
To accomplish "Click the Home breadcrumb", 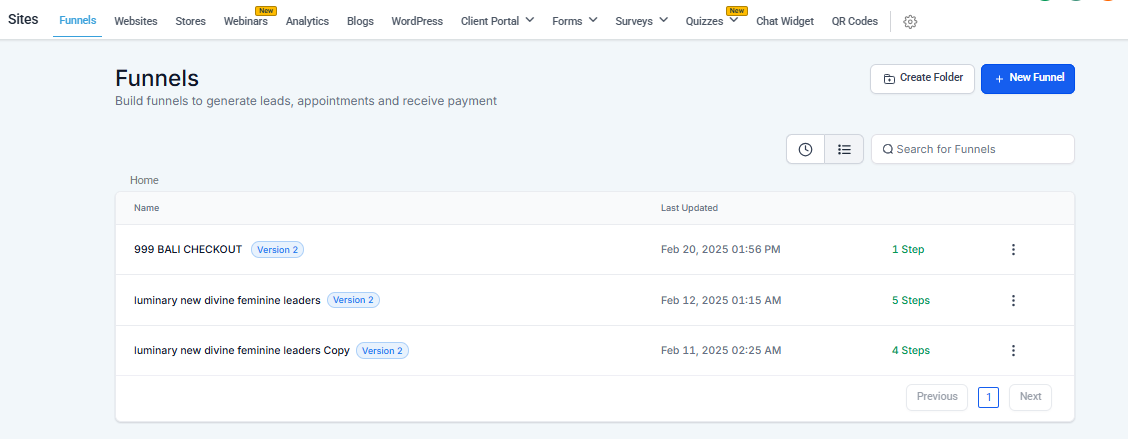I will pyautogui.click(x=144, y=180).
